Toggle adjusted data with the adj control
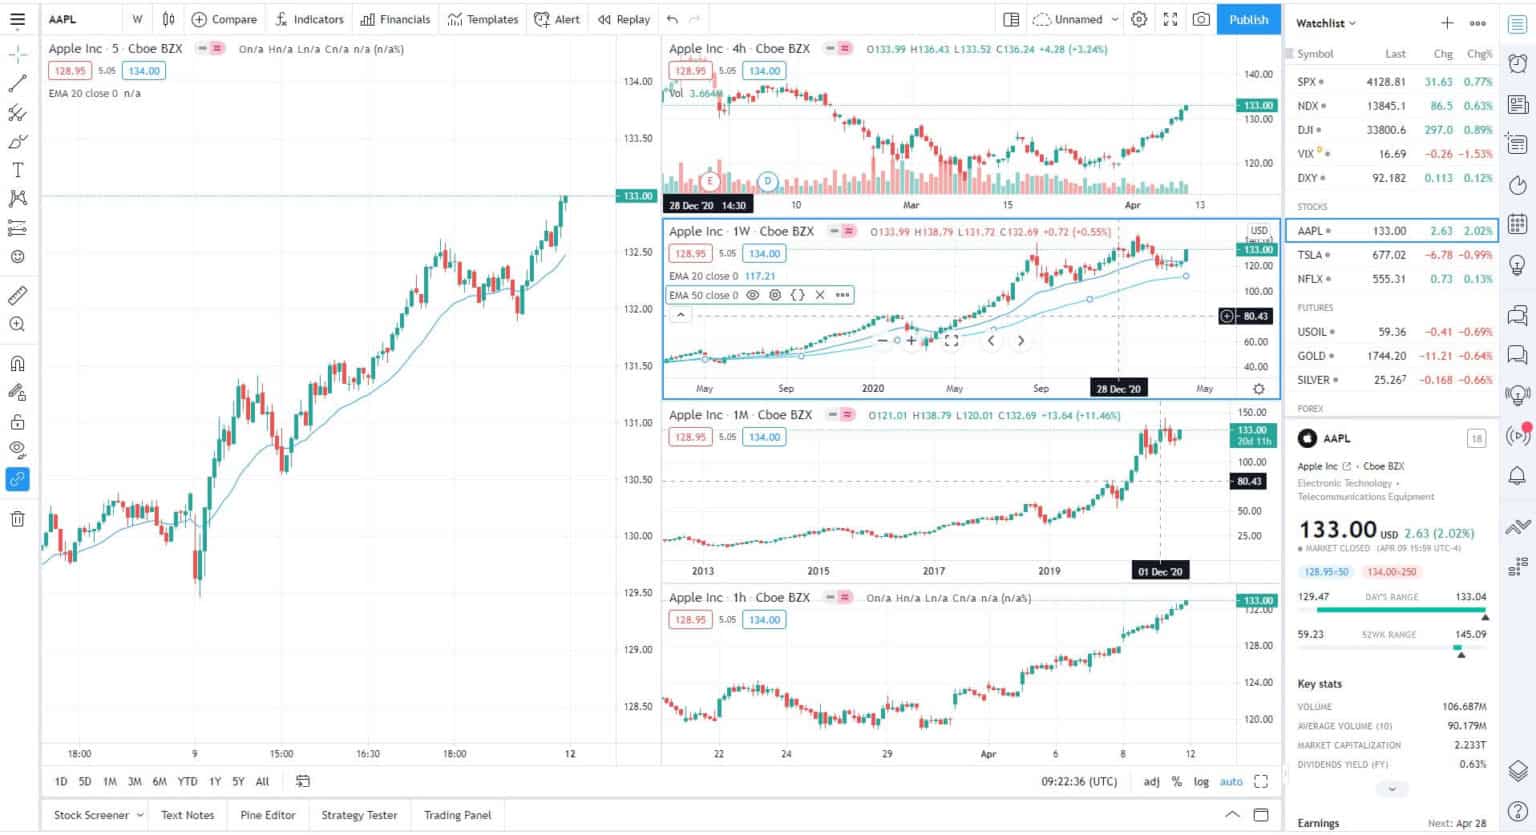Screen dimensions: 1536x835 click(x=1151, y=781)
